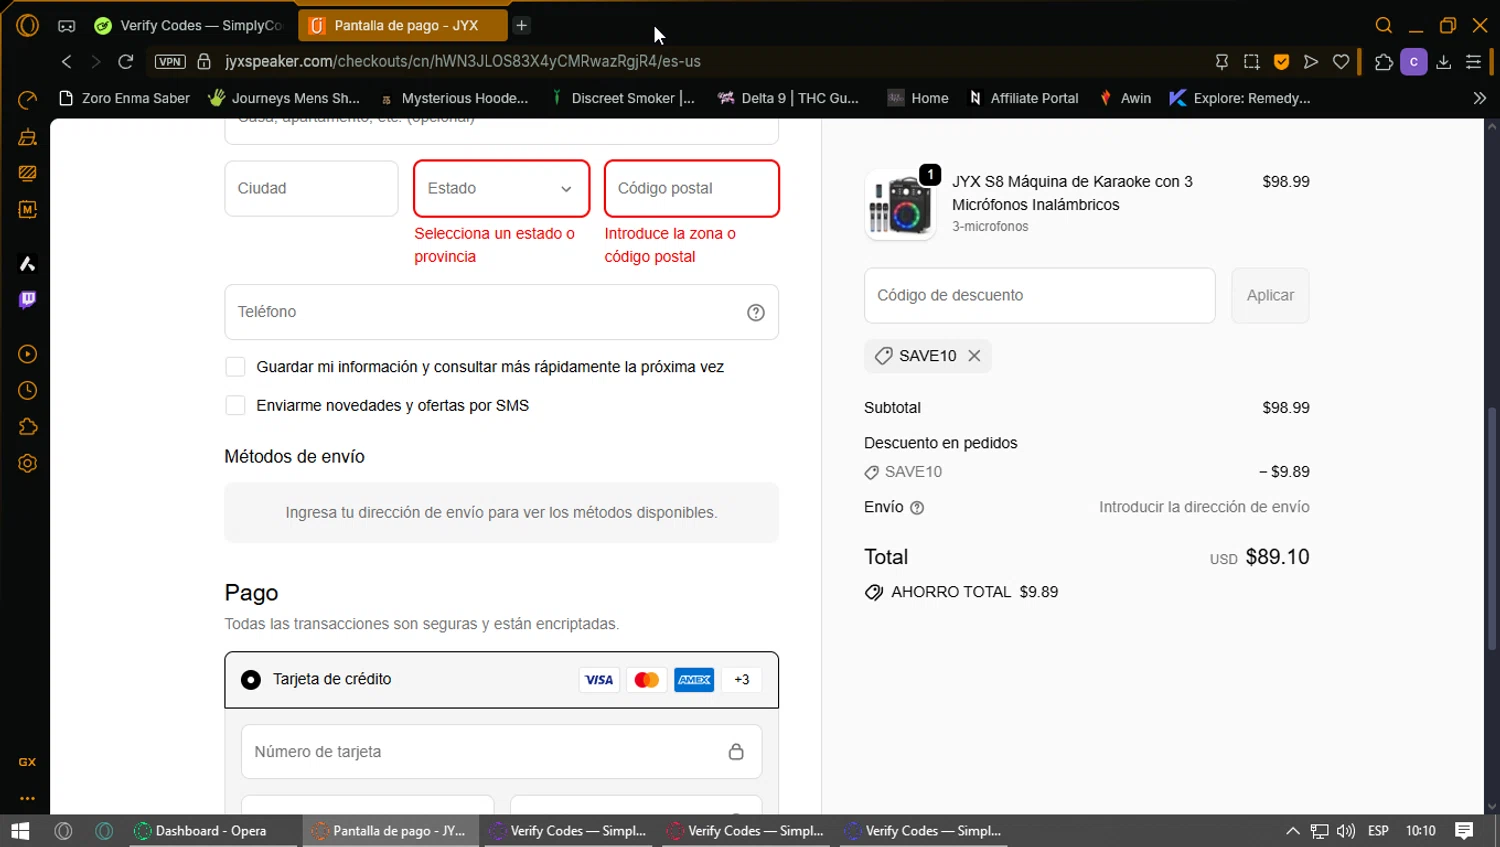Click the shipping info question-mark icon

tap(917, 508)
